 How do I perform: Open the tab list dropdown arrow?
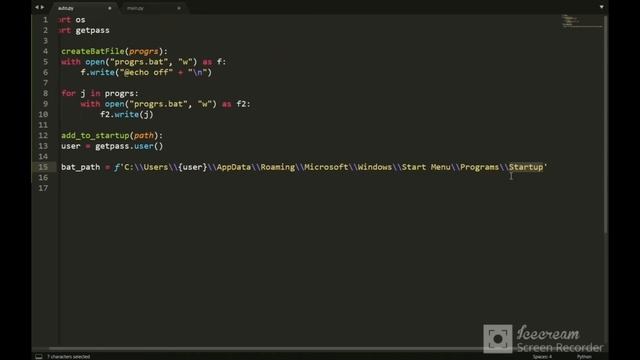[x=602, y=7]
